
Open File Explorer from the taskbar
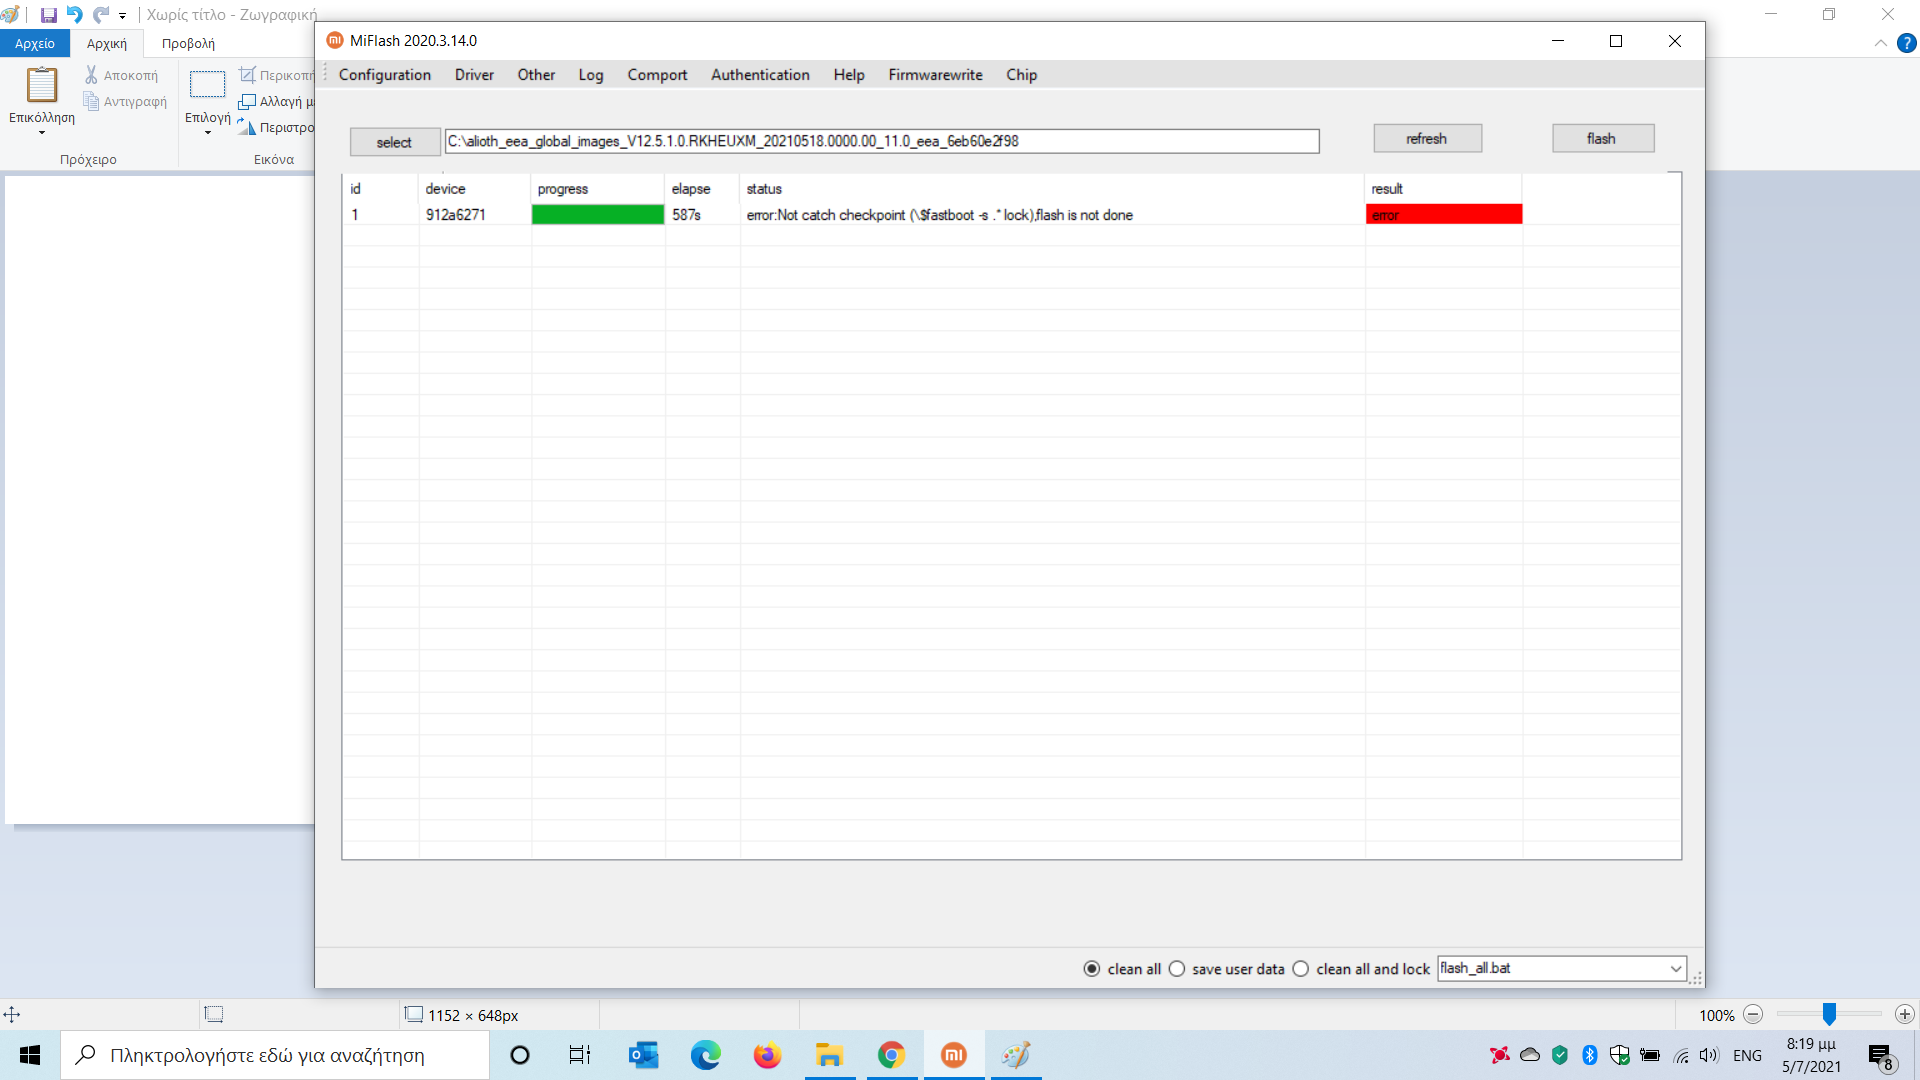(x=830, y=1055)
